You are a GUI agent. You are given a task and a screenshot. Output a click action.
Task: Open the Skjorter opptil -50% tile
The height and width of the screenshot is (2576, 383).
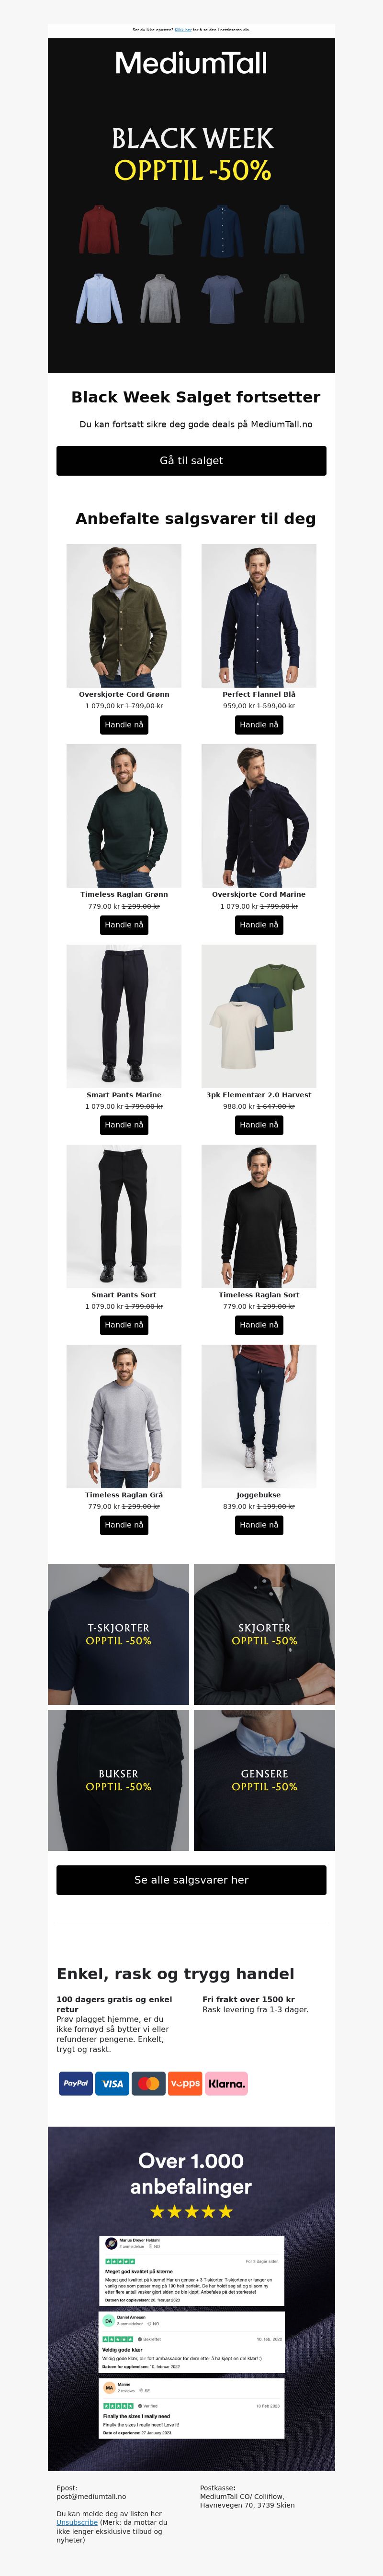(x=264, y=1634)
